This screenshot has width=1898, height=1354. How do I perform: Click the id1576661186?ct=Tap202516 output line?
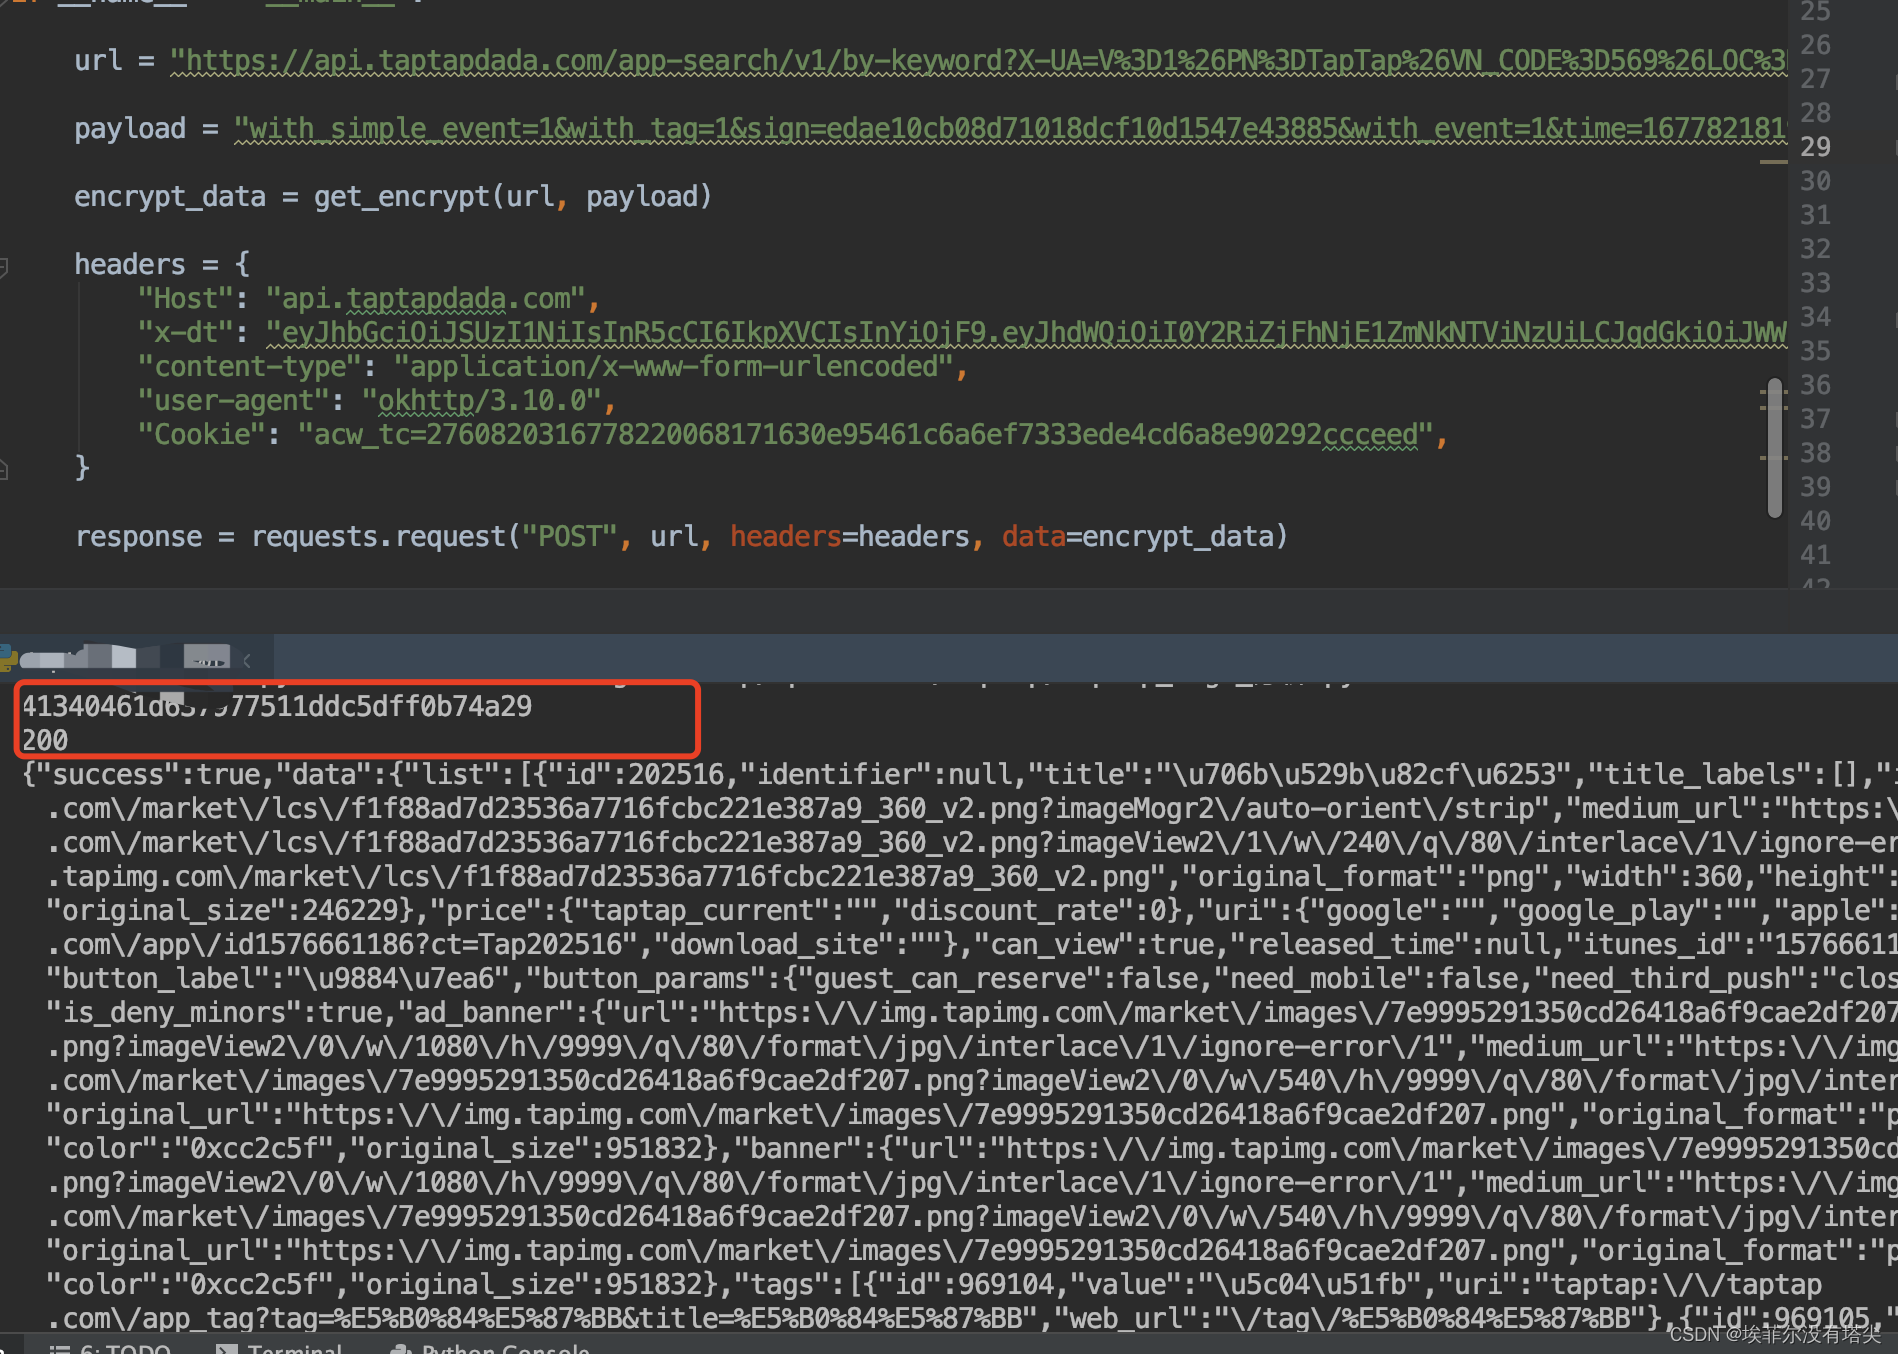[x=971, y=944]
